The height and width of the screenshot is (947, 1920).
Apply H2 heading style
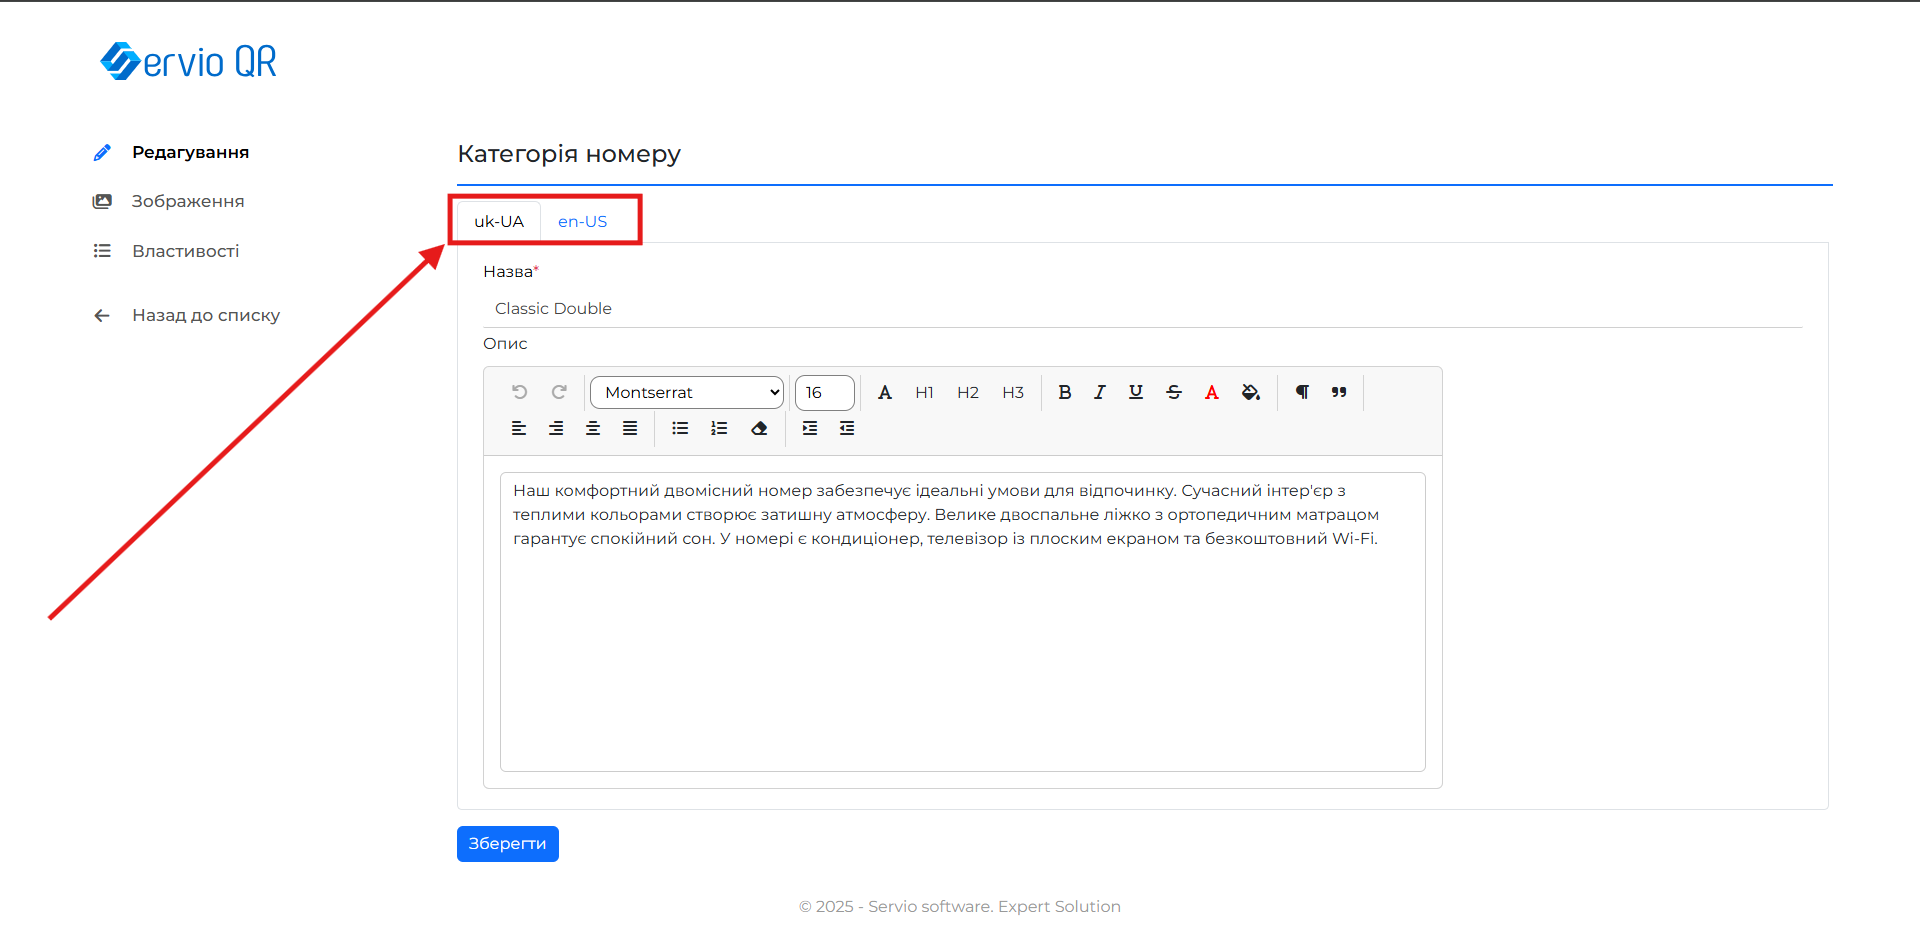coord(967,393)
